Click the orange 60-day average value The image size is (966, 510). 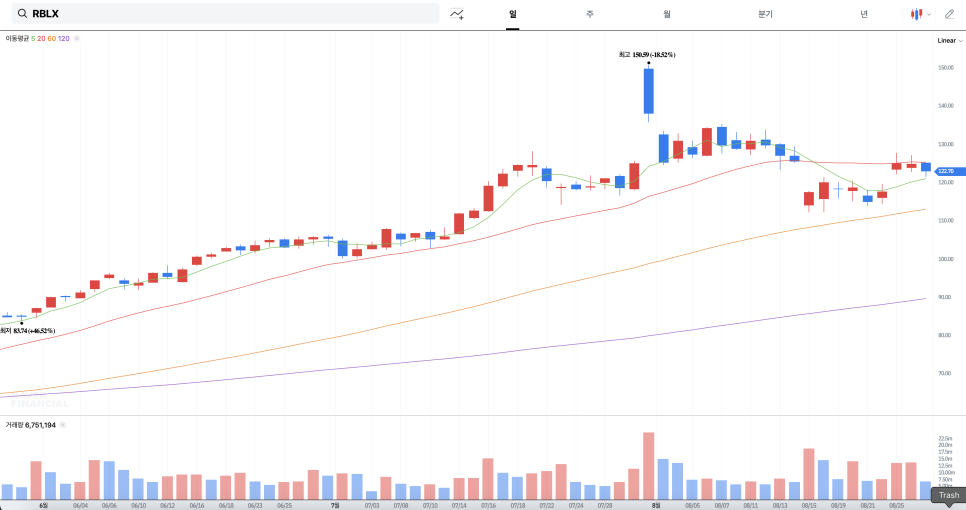click(x=51, y=38)
